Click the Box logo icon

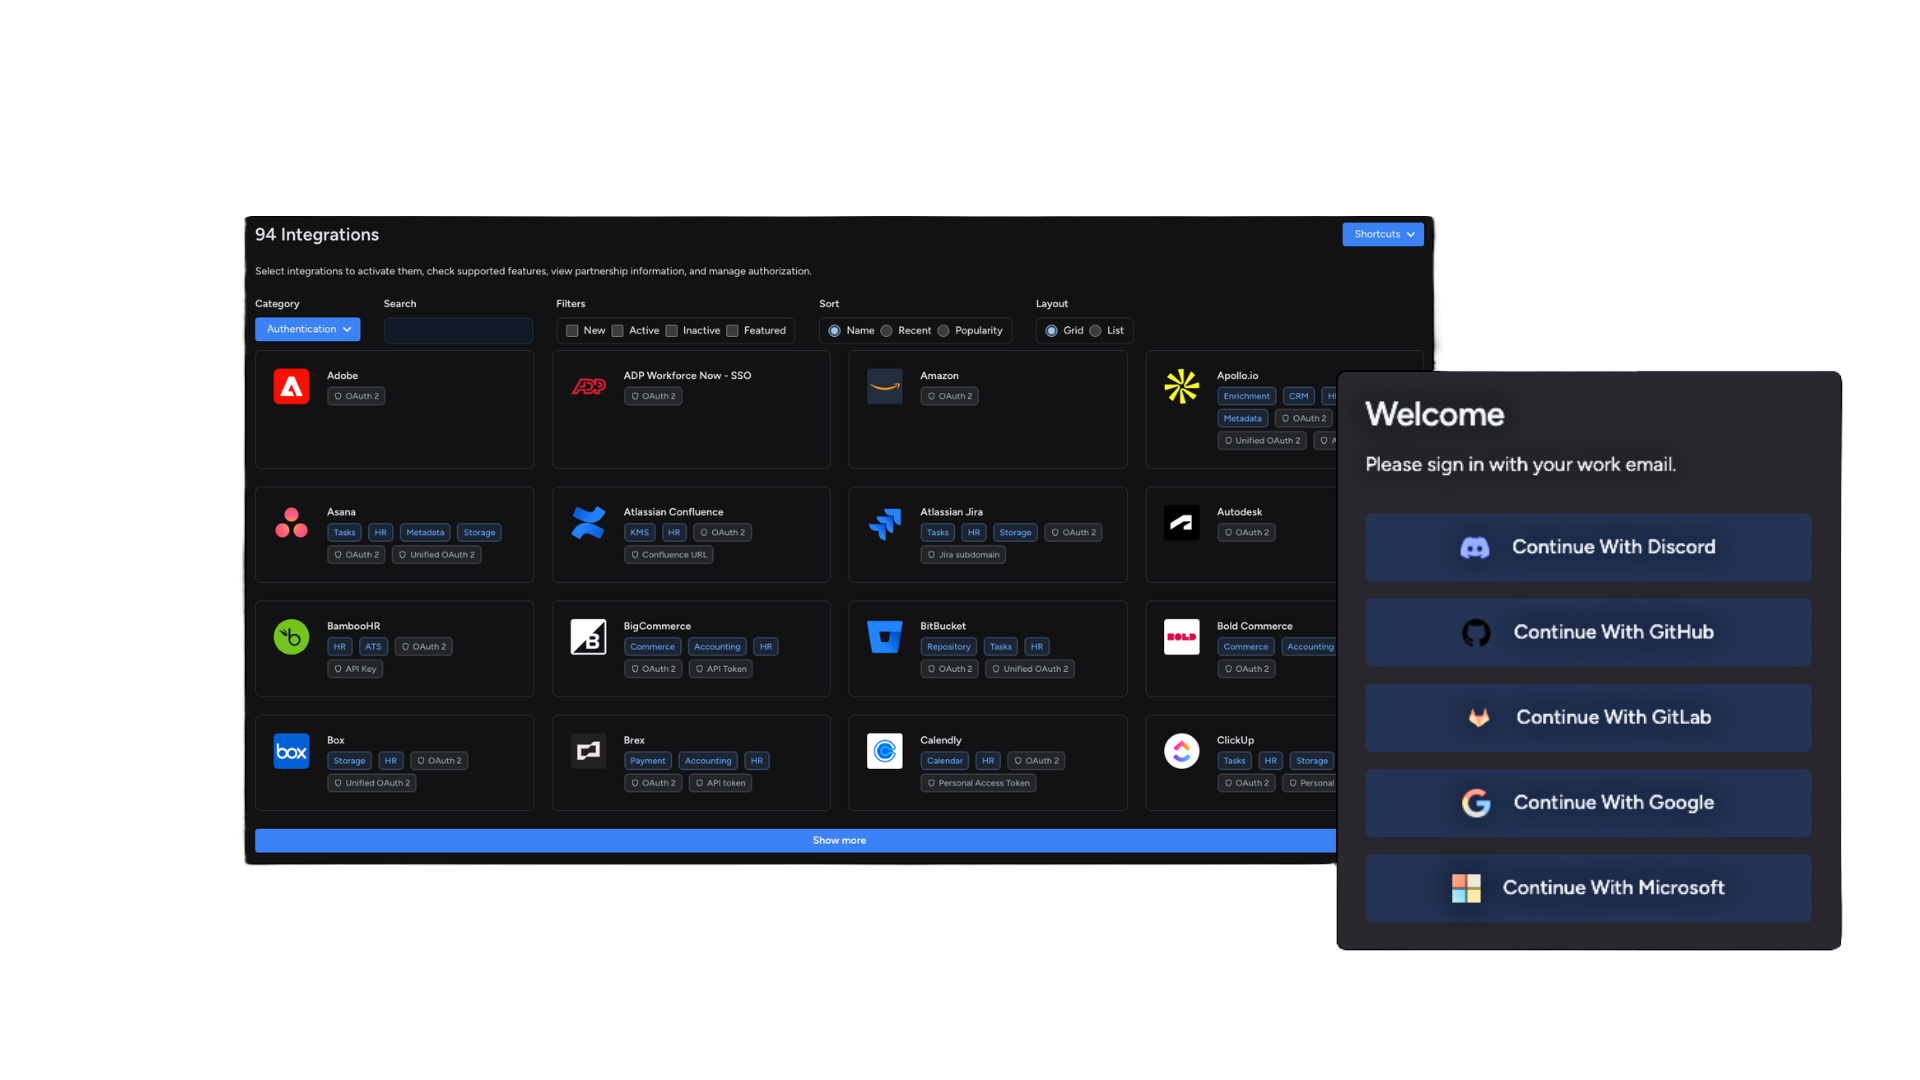click(291, 751)
